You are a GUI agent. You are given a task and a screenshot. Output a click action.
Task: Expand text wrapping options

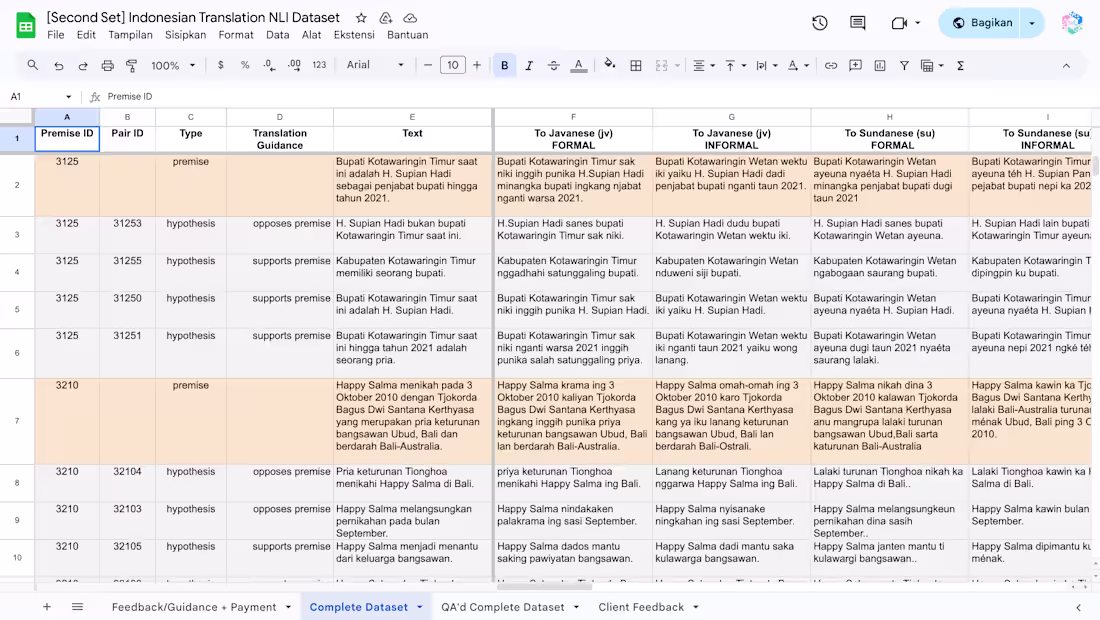pos(775,66)
